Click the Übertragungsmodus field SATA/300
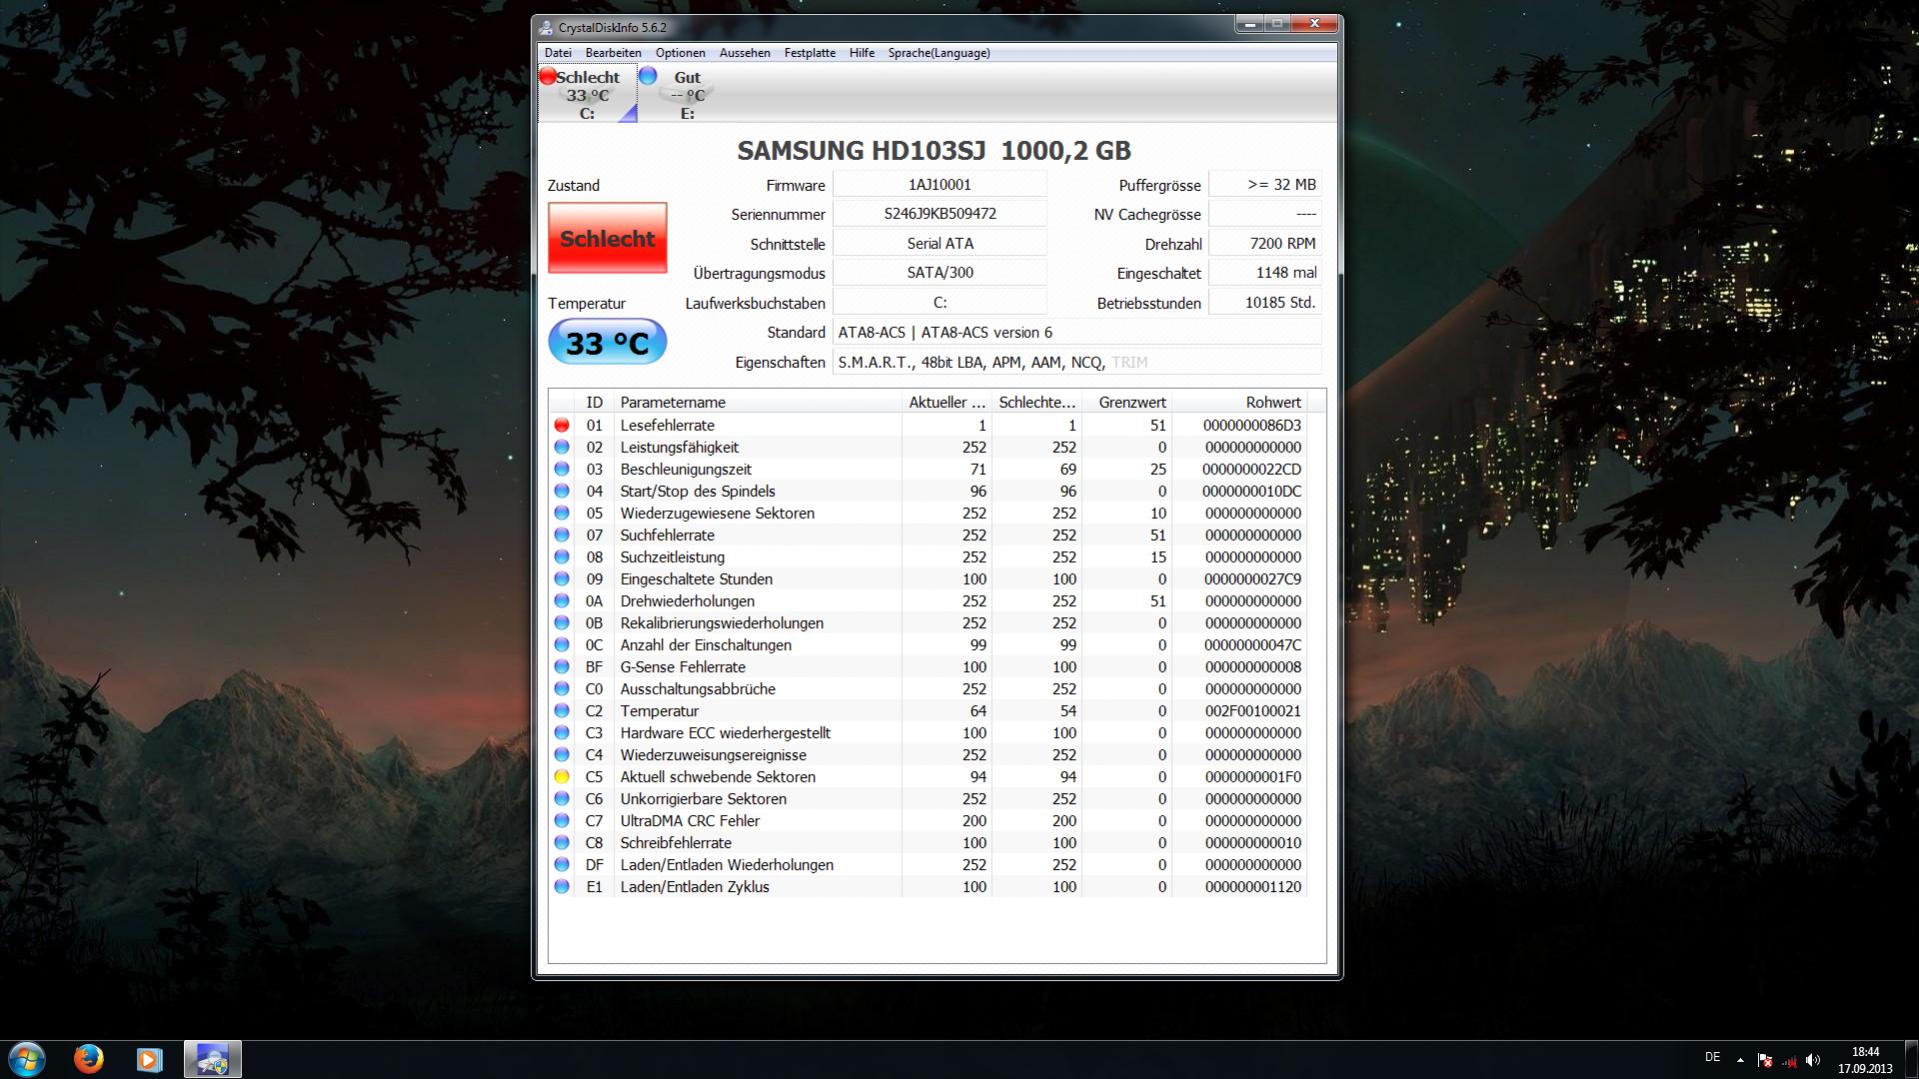The width and height of the screenshot is (1919, 1079). [x=939, y=272]
